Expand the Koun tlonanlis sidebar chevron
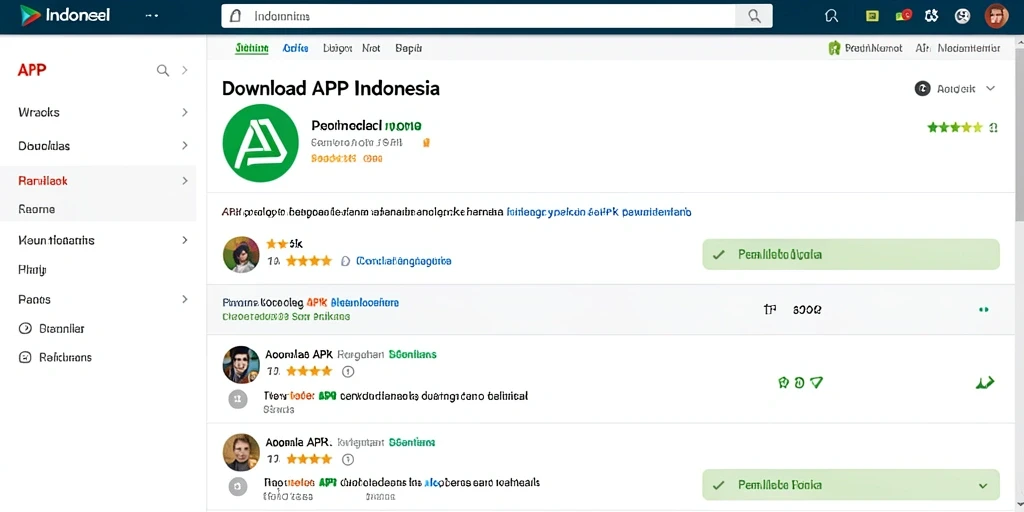Image resolution: width=1024 pixels, height=512 pixels. pyautogui.click(x=185, y=240)
